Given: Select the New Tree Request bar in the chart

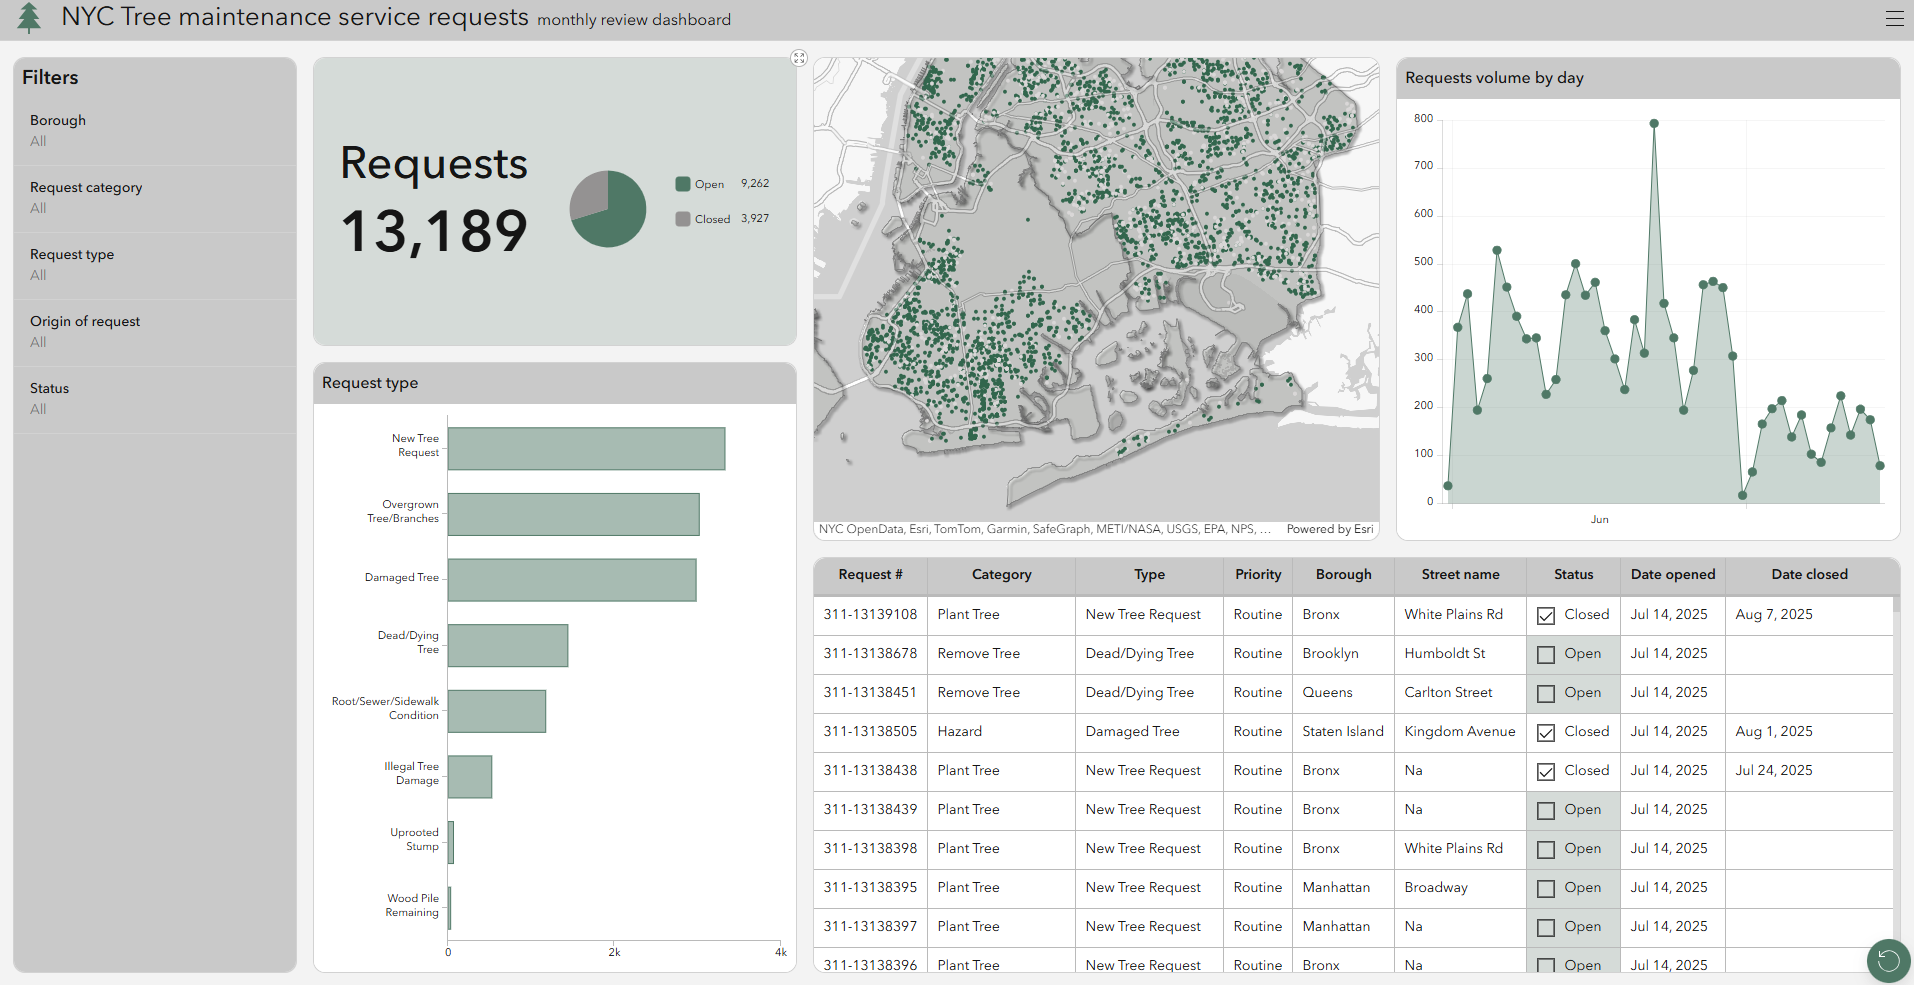Looking at the screenshot, I should (x=586, y=448).
